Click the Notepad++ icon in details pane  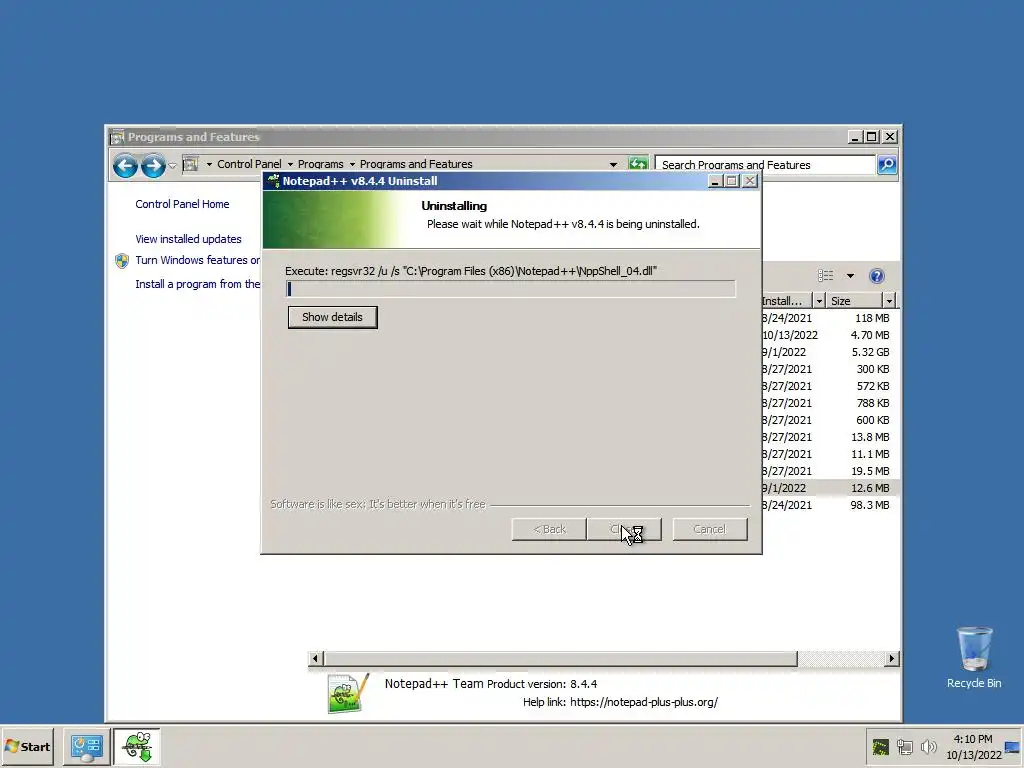pyautogui.click(x=347, y=693)
